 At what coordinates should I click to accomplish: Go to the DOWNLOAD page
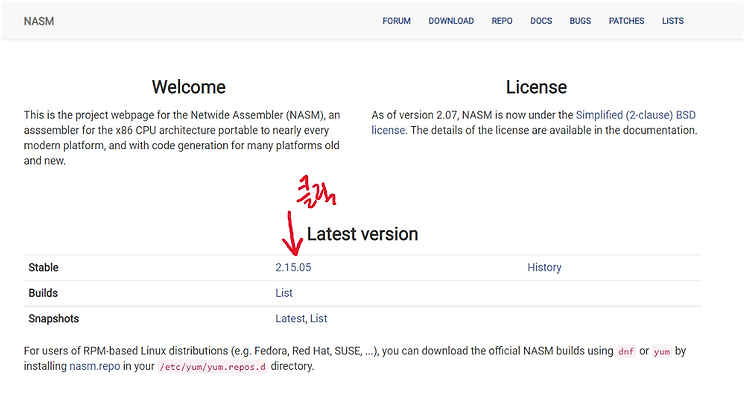(451, 21)
